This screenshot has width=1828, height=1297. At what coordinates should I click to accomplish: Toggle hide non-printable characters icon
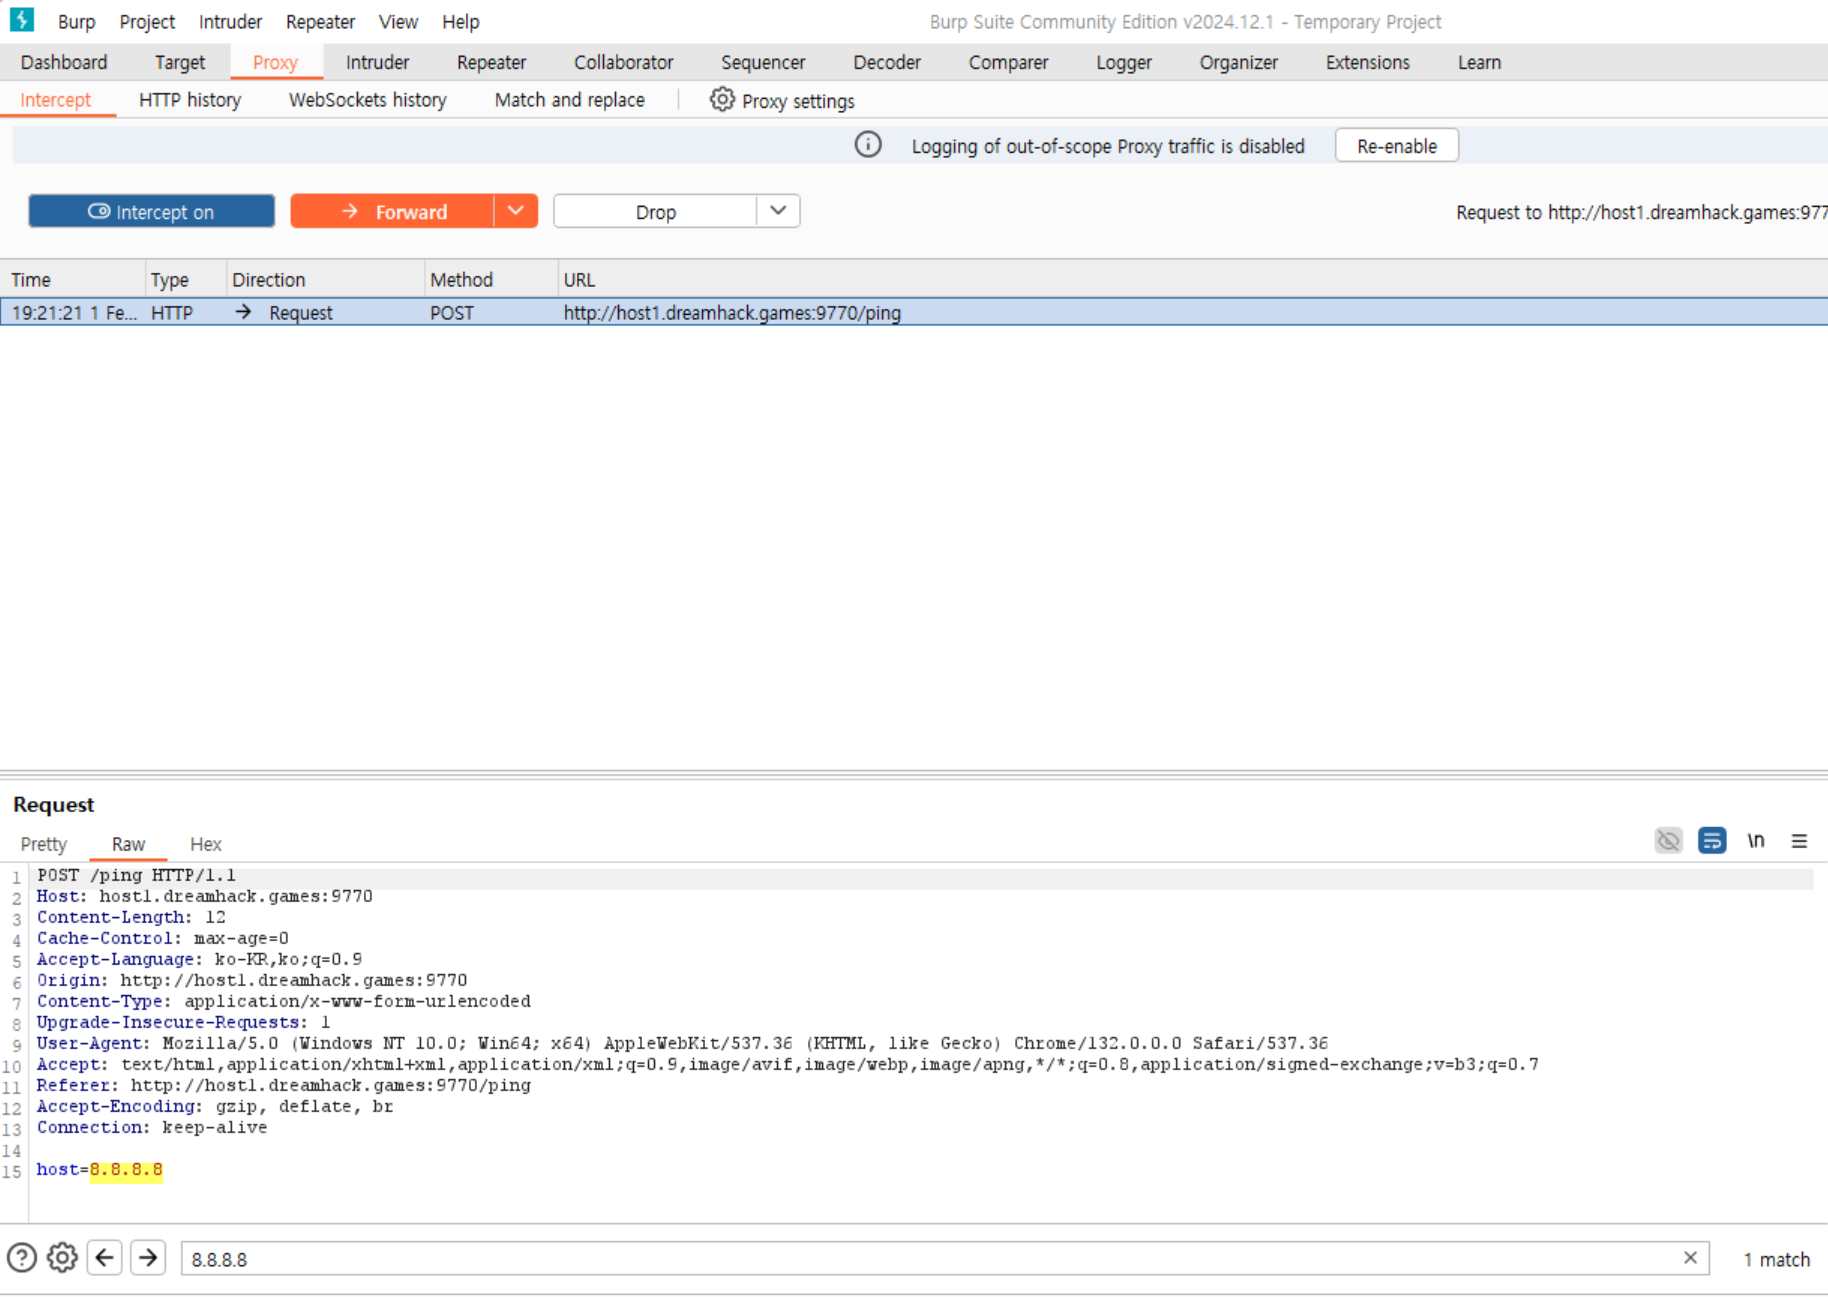coord(1668,841)
